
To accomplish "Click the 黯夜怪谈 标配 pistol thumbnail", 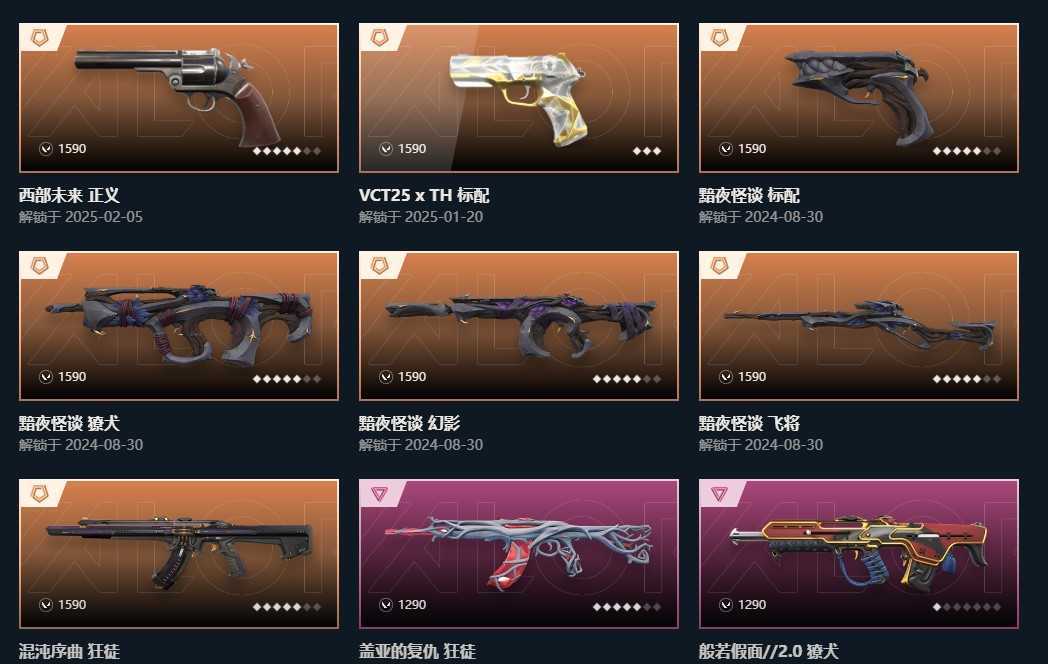I will tap(859, 98).
